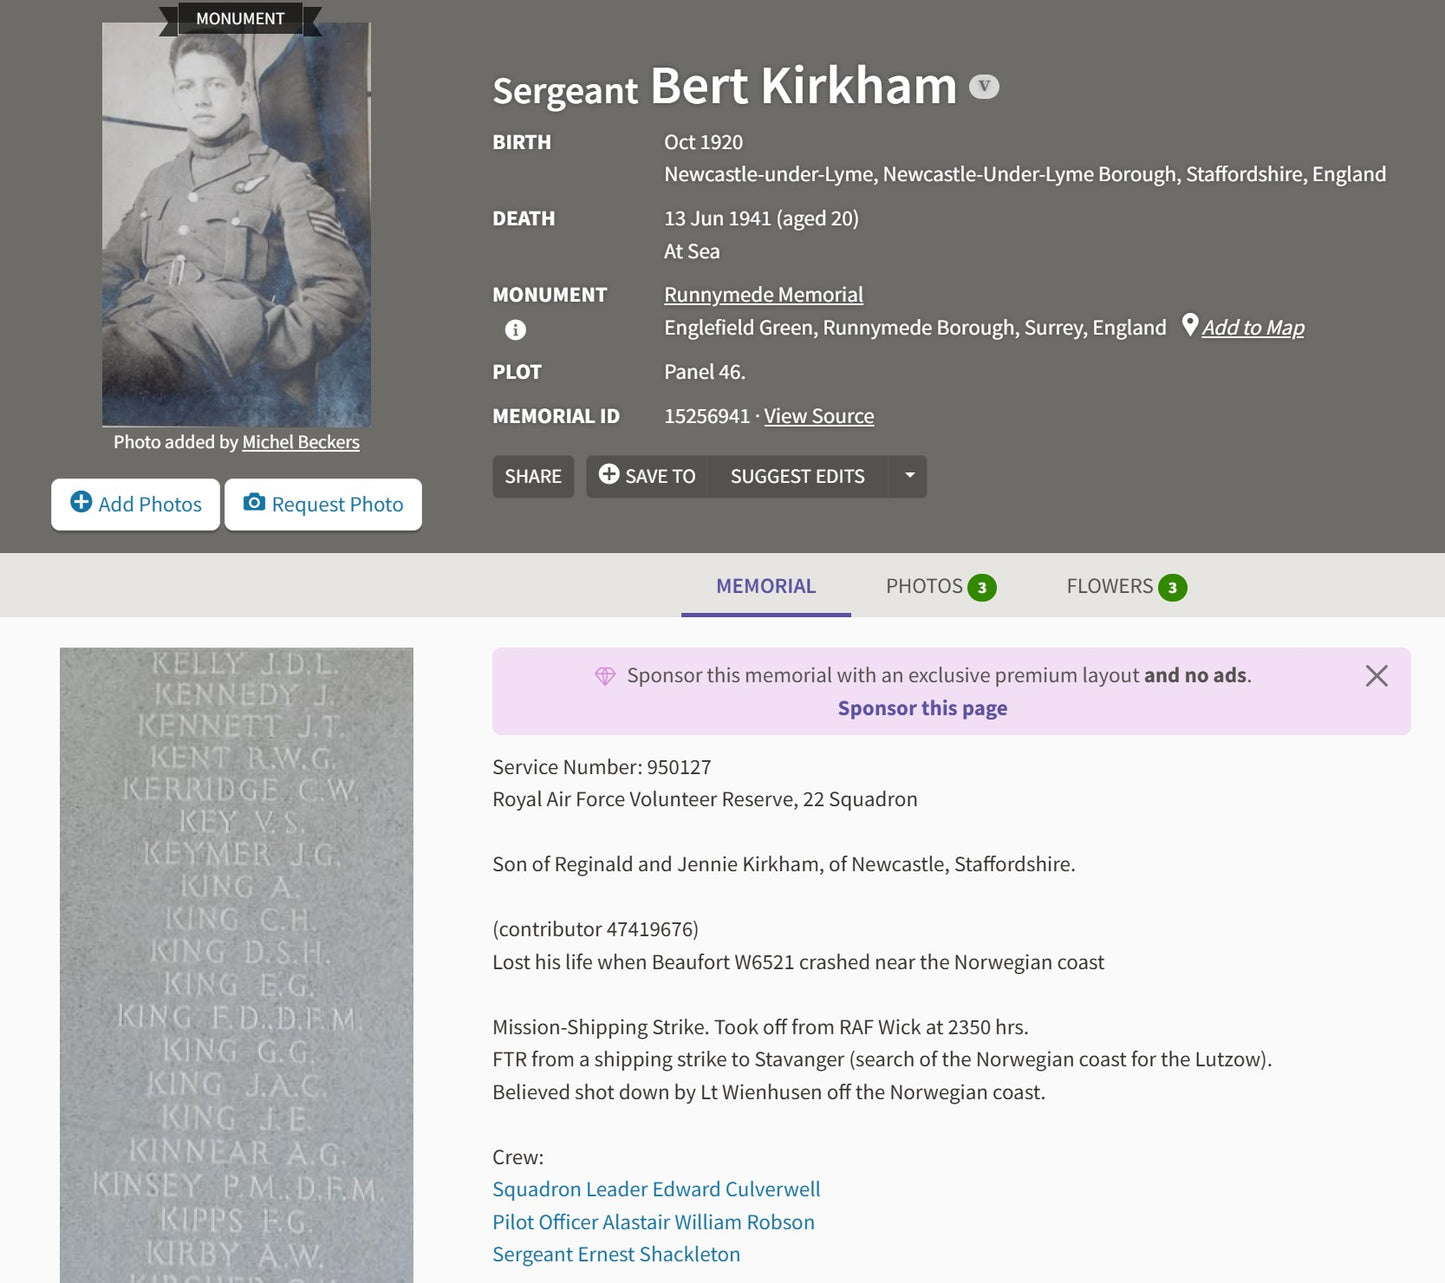Screen dimensions: 1445x1283
Task: Click the Panel 46. plot text
Action: [x=705, y=372]
